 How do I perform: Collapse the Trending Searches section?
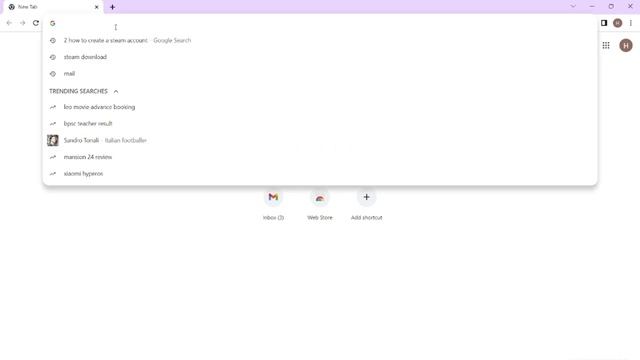coord(116,91)
